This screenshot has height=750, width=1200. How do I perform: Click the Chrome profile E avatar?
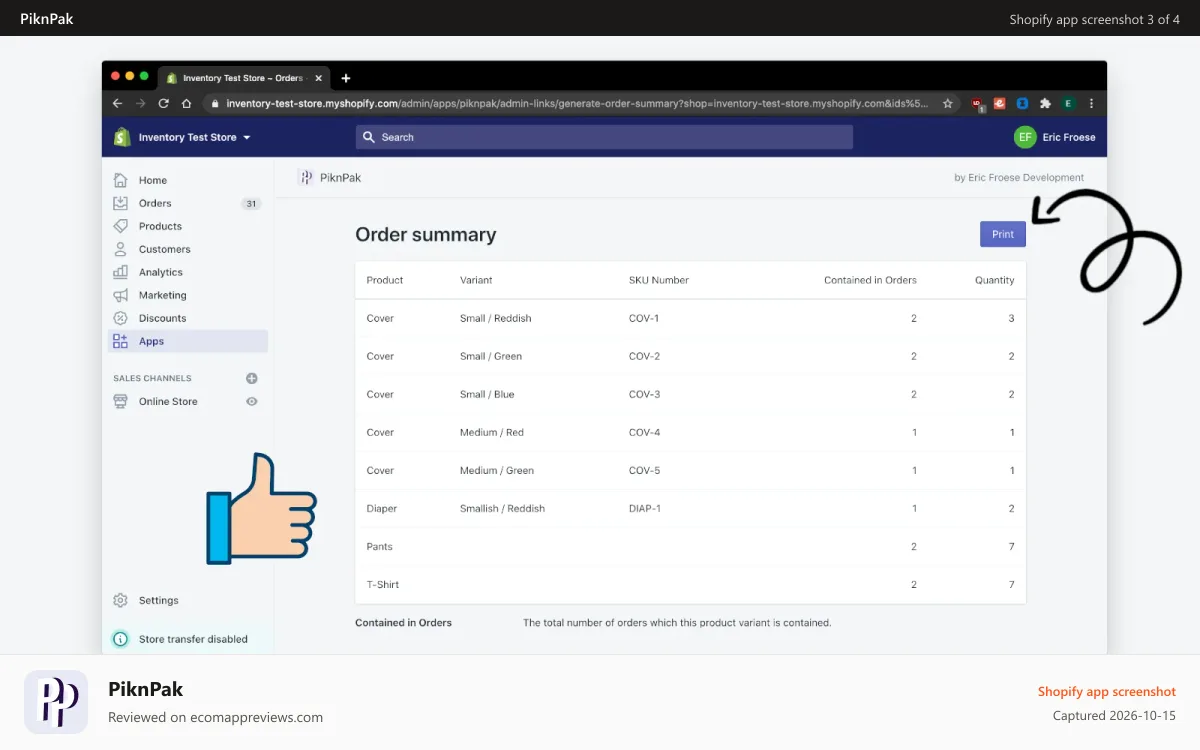click(x=1068, y=103)
